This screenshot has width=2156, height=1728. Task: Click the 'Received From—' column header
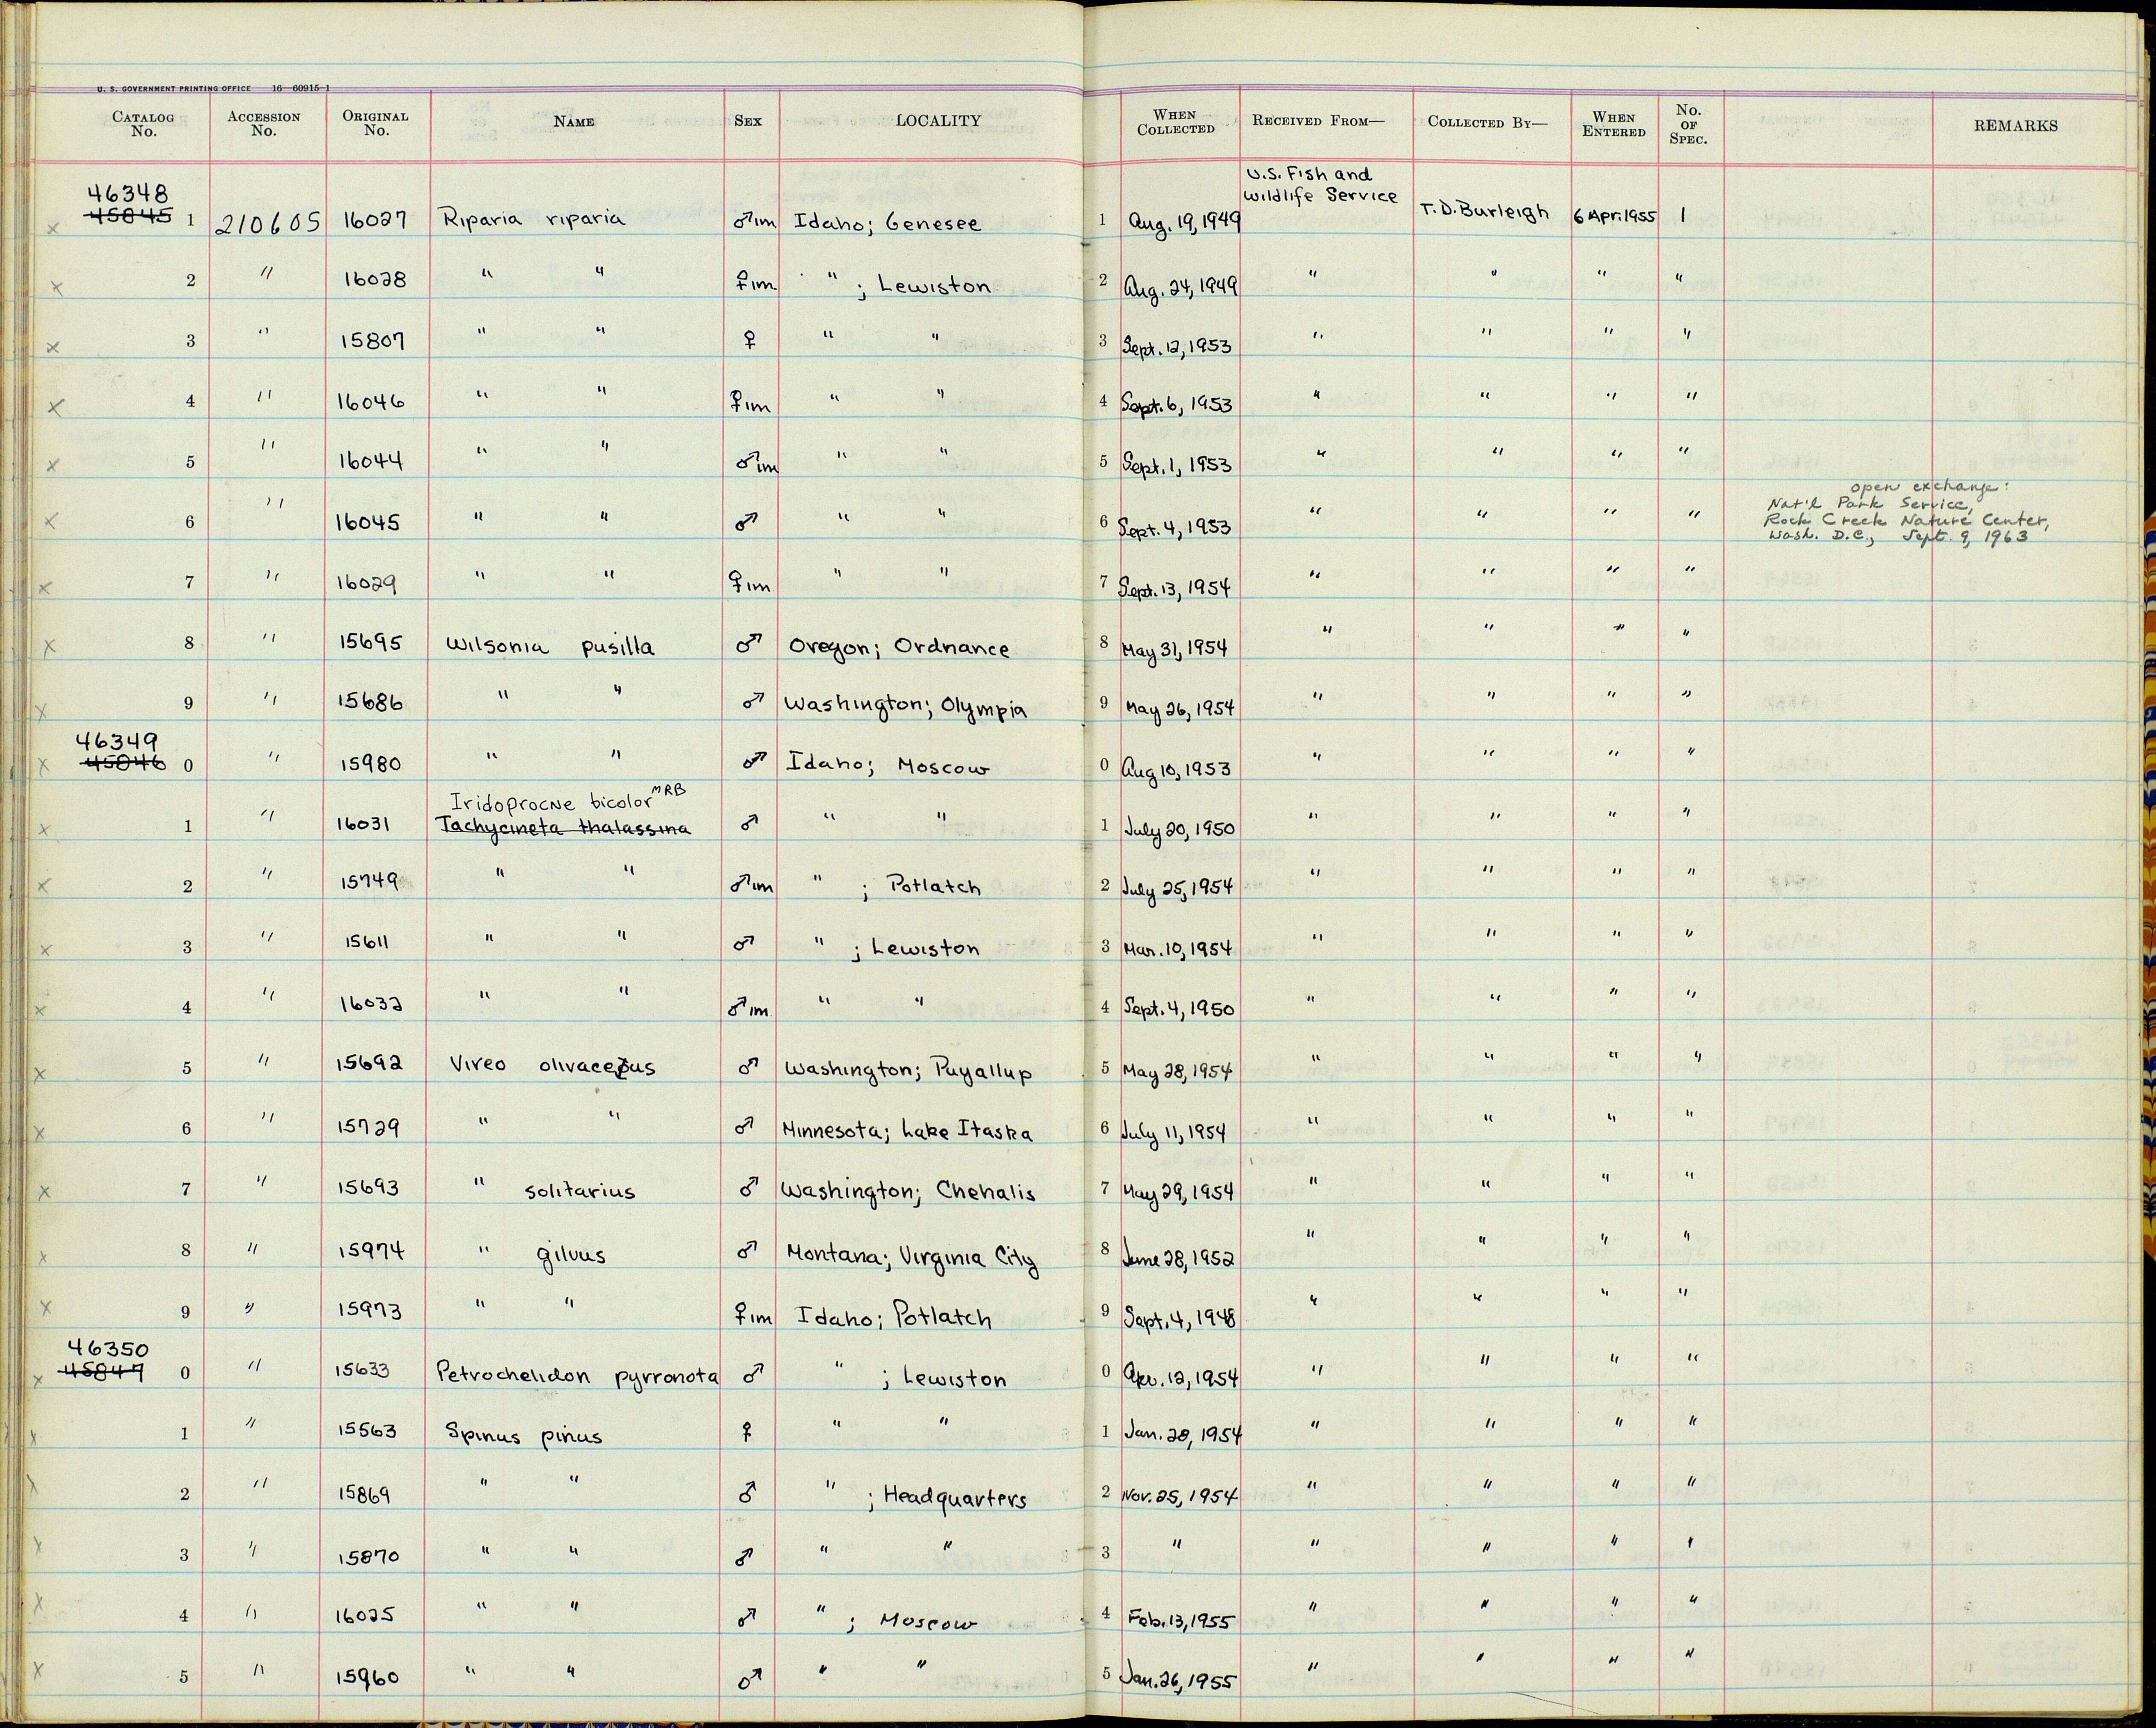click(1319, 121)
